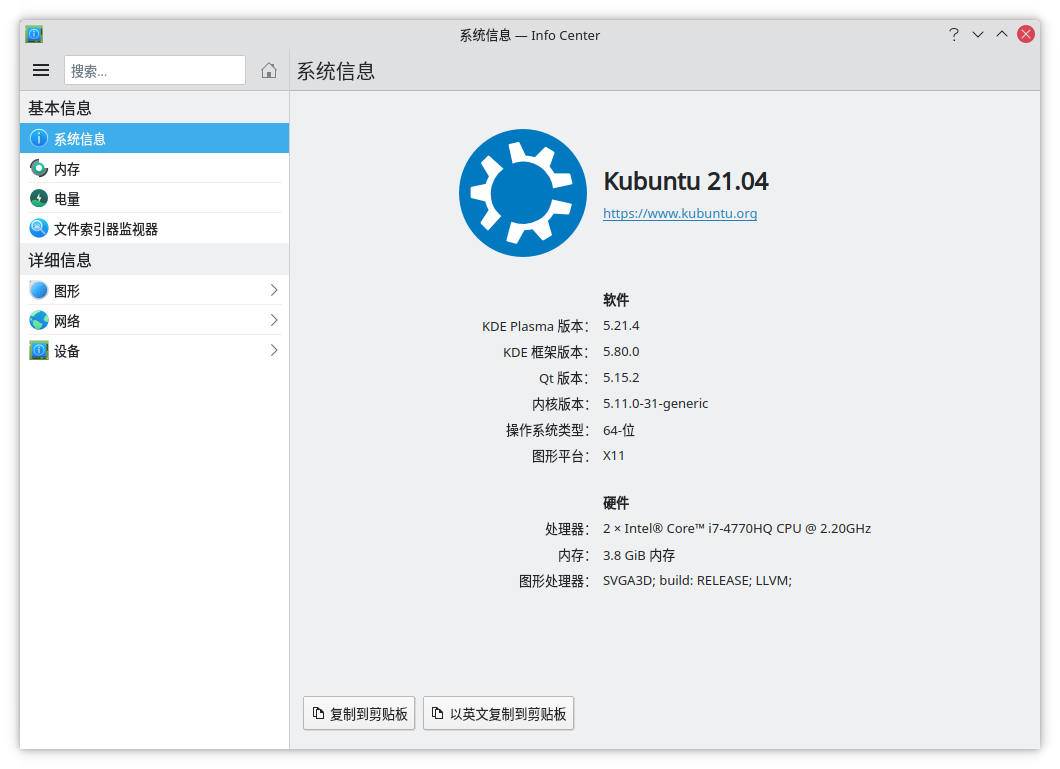Click the SVGA3D graphics processor value

(x=698, y=580)
